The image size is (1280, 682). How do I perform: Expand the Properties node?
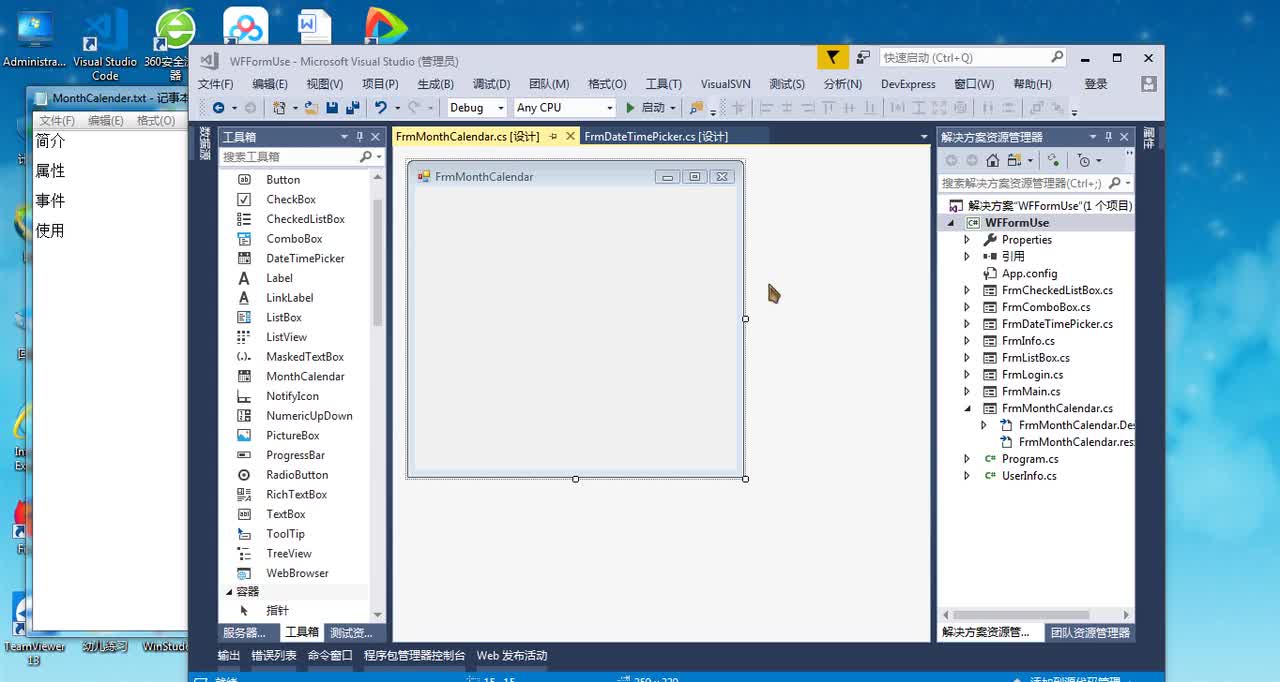click(x=967, y=240)
